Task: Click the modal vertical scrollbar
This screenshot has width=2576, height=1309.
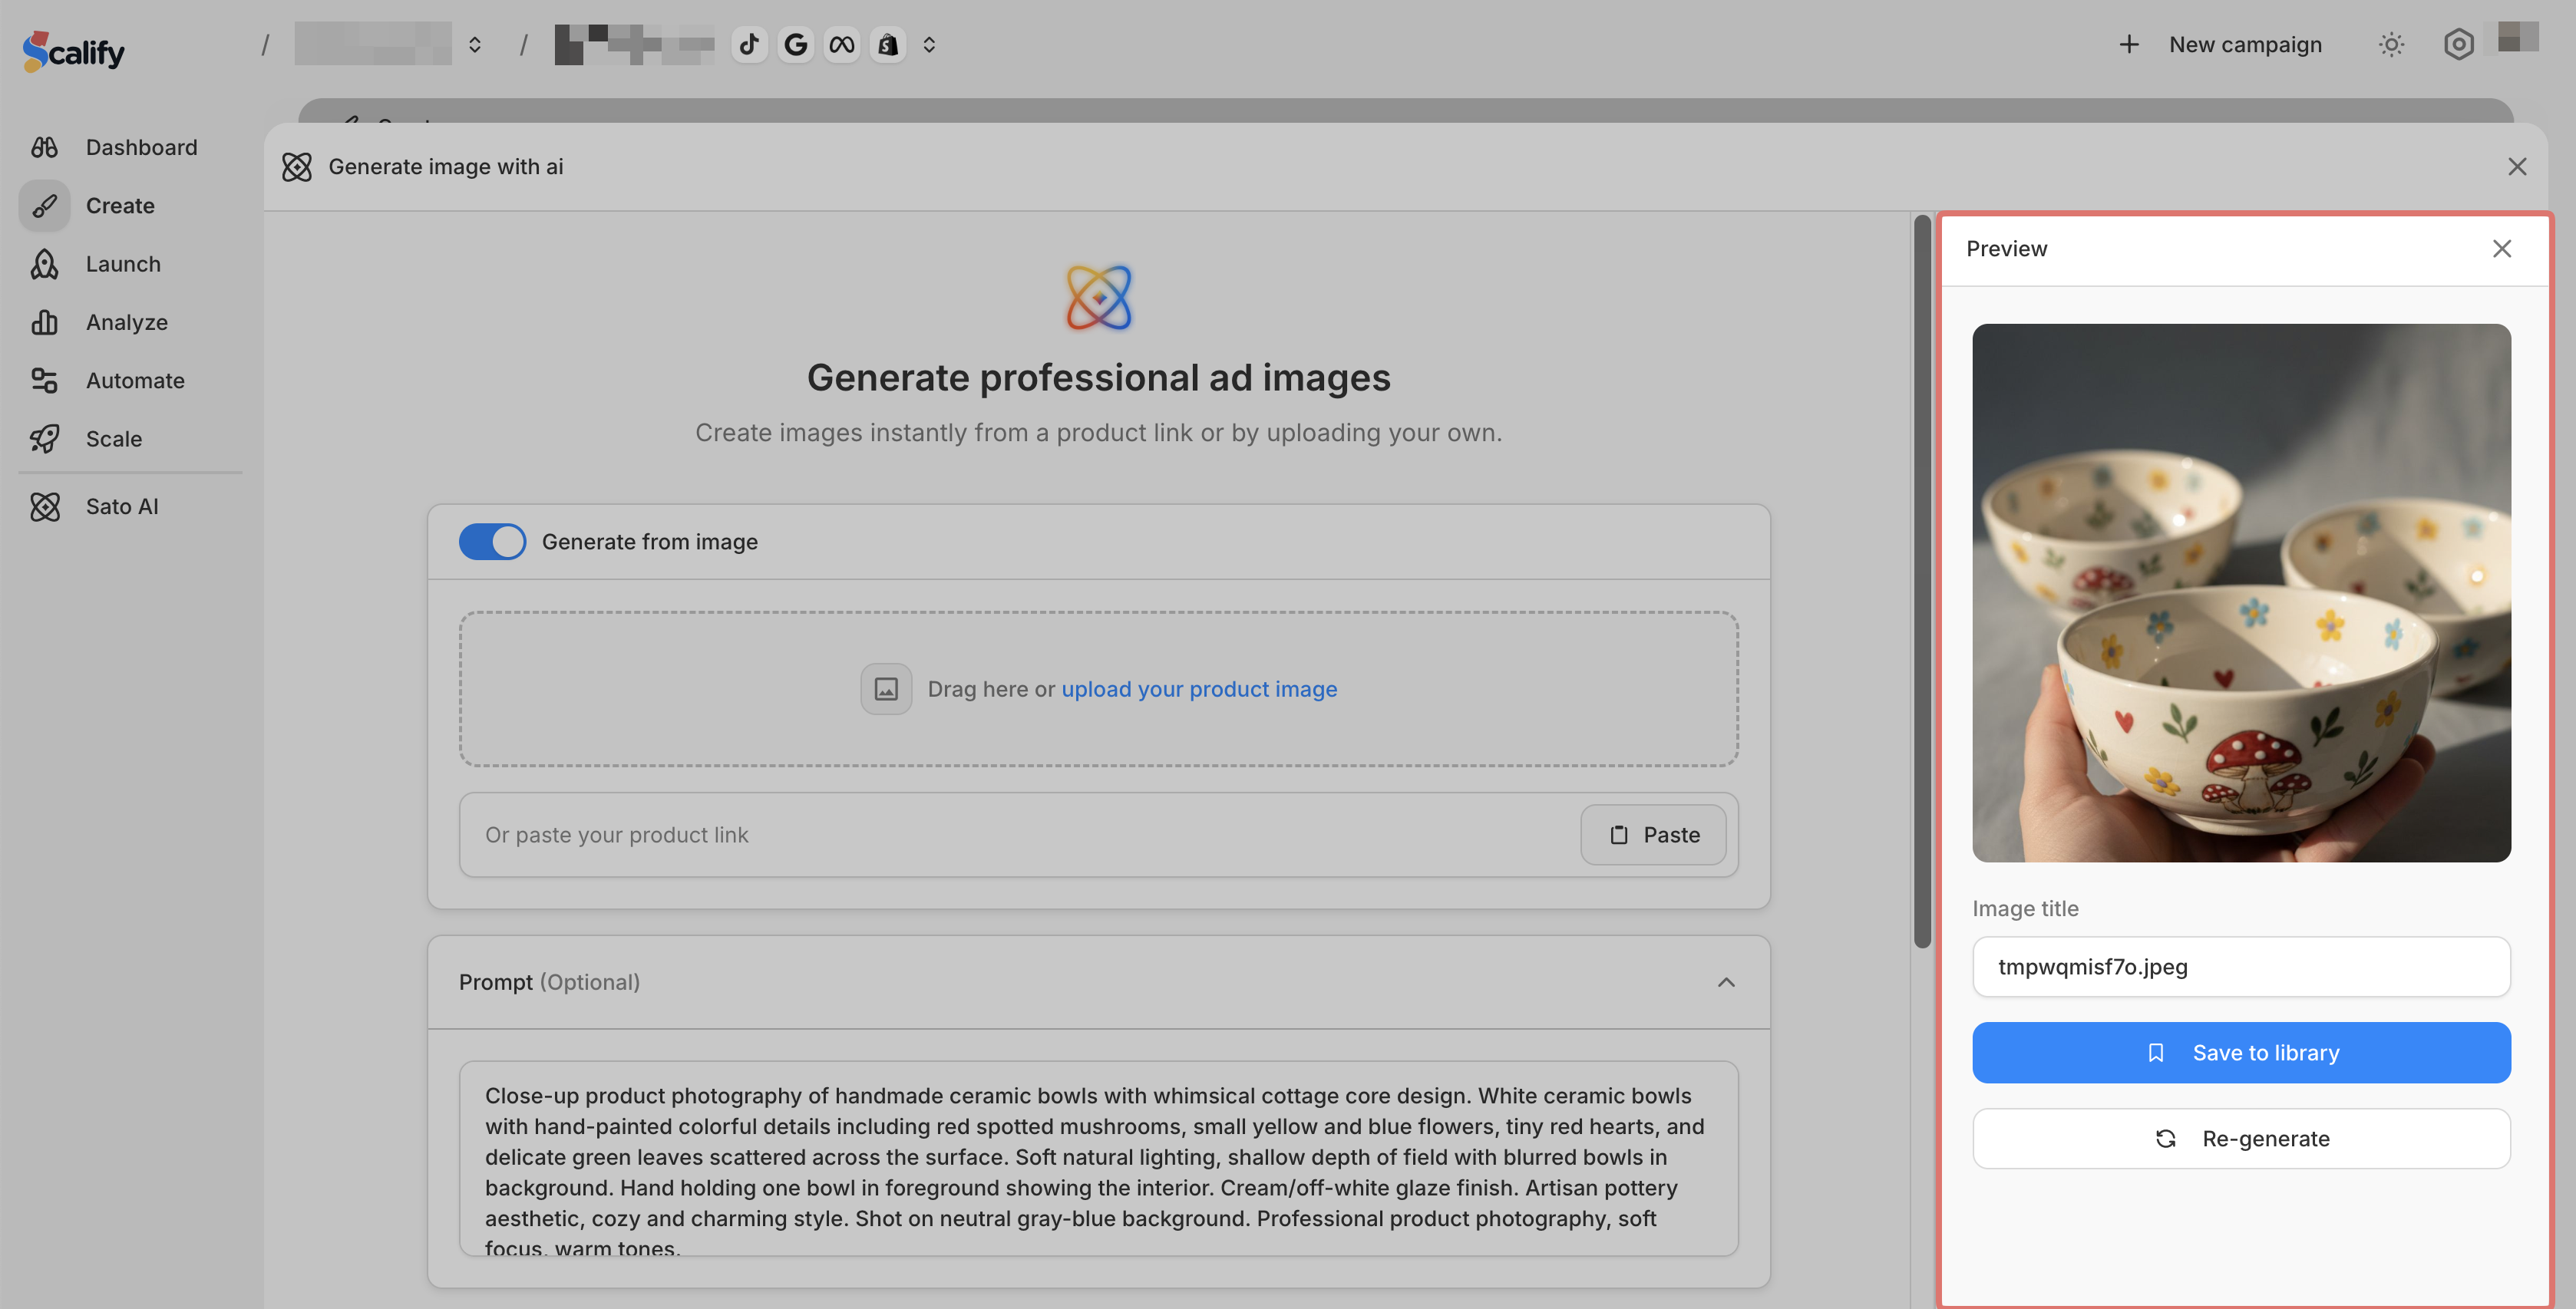Action: point(1922,580)
